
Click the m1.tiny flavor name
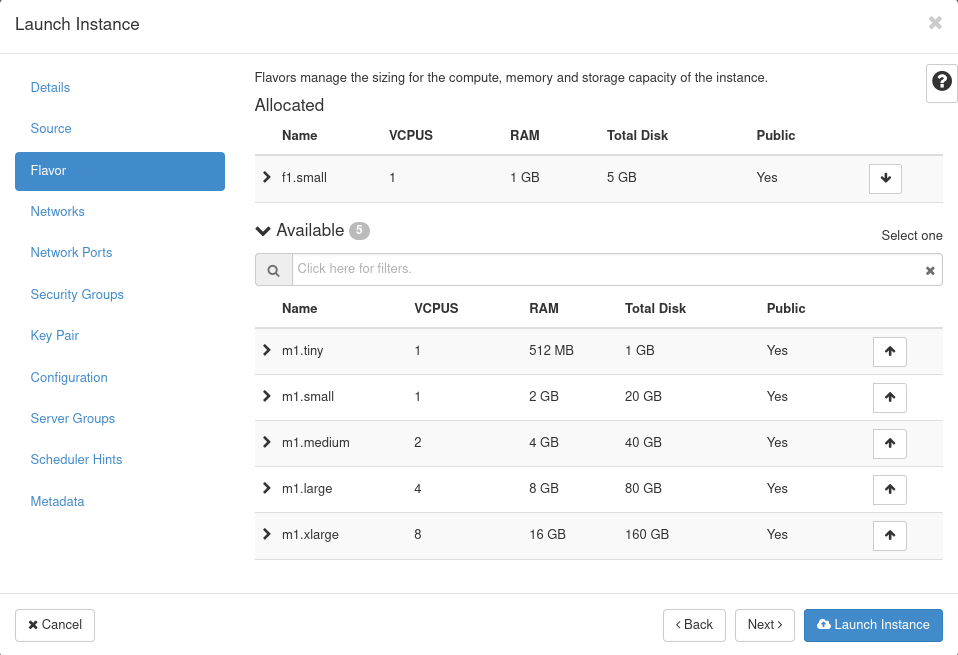[302, 351]
